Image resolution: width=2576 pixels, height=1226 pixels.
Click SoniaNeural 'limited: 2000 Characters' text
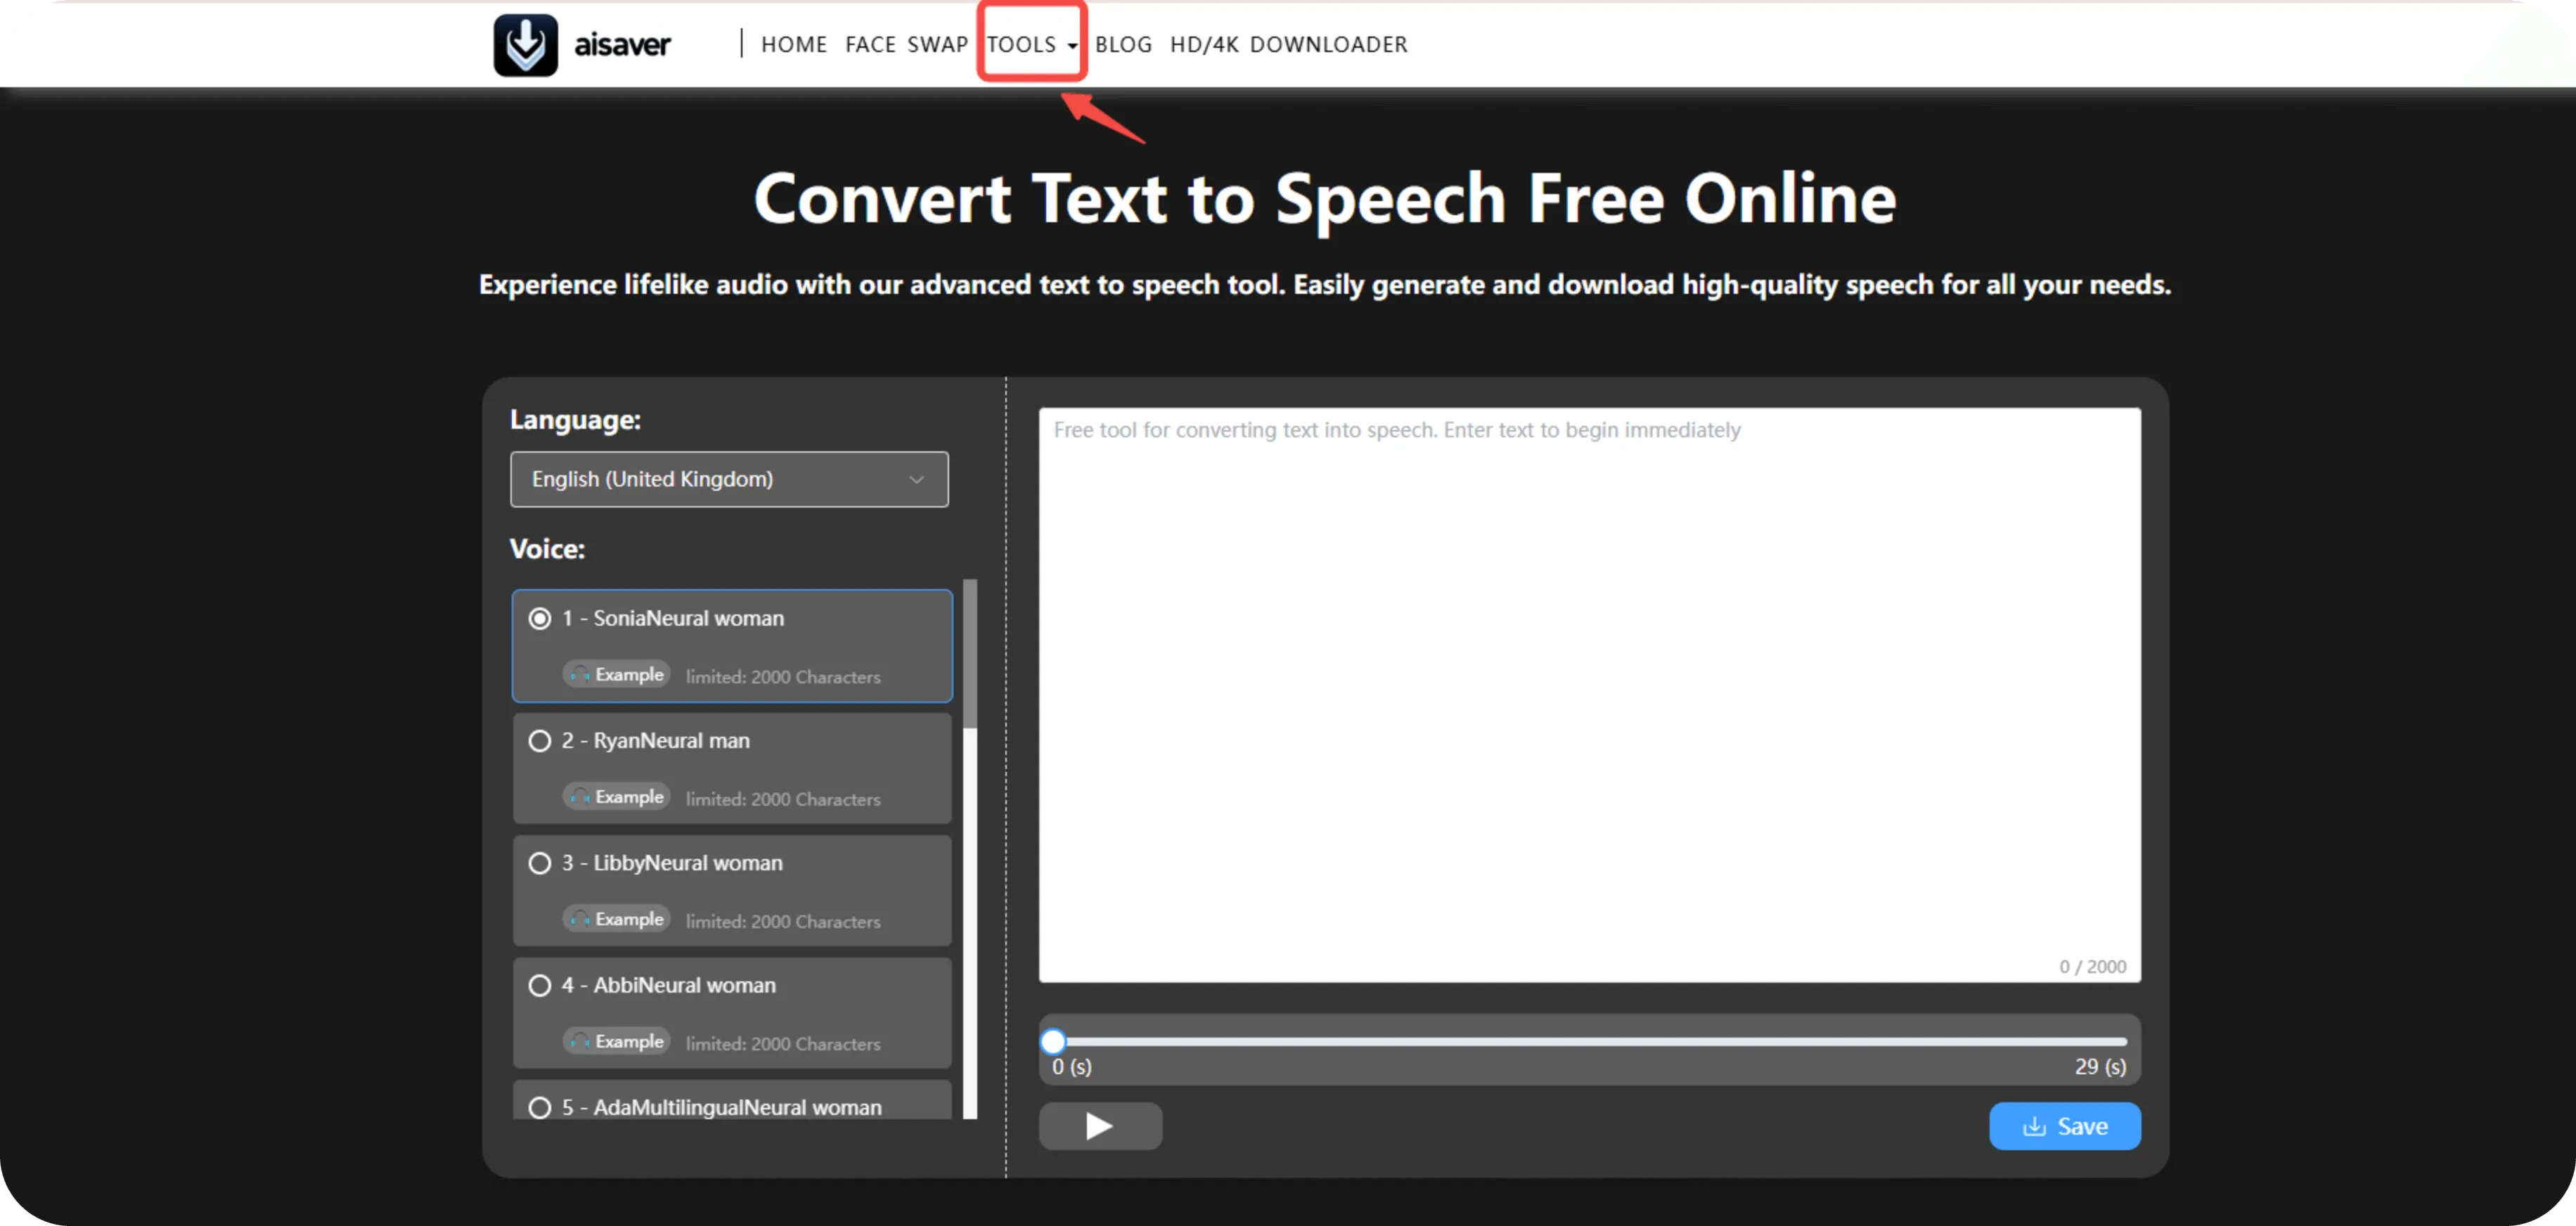click(x=783, y=677)
